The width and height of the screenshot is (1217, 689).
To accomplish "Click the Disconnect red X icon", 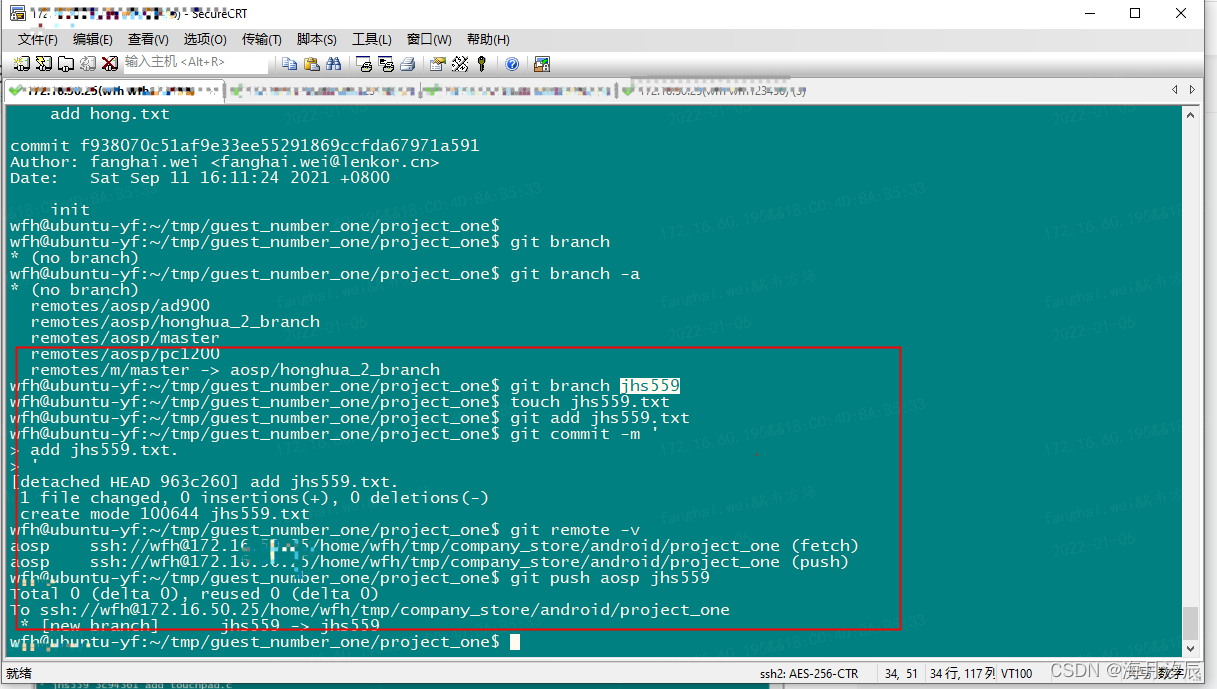I will click(109, 64).
